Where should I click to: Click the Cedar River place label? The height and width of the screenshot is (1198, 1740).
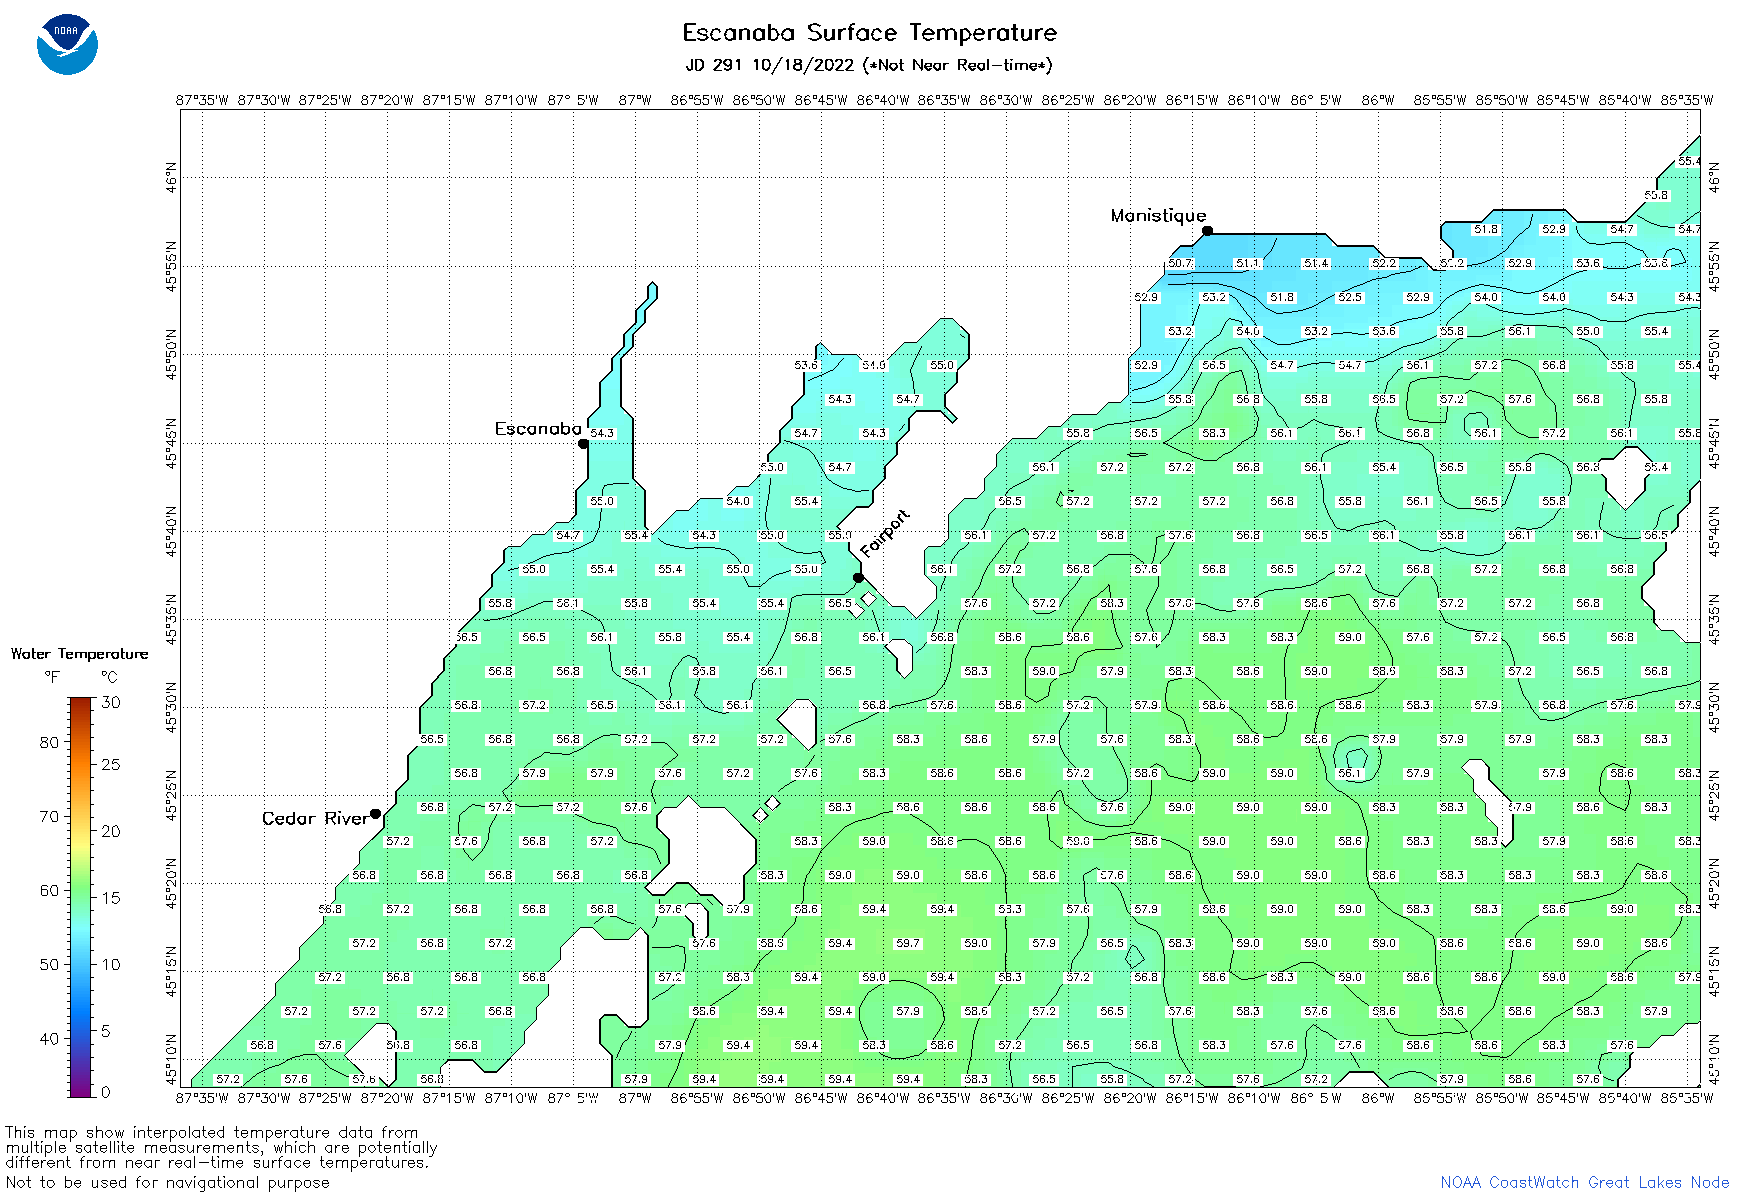(315, 819)
